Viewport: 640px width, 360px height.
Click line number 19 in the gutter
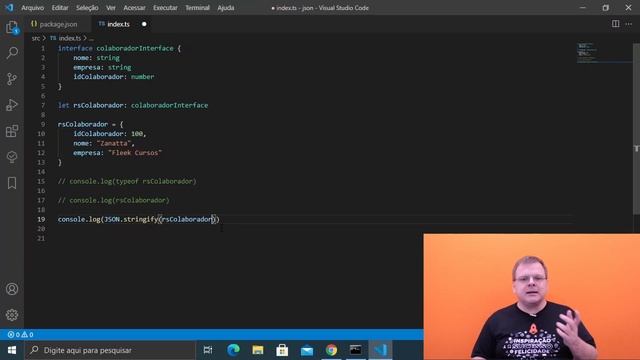pos(41,219)
